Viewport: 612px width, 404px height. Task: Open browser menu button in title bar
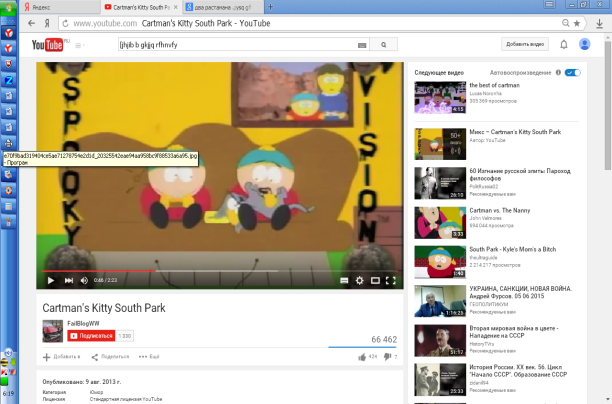click(x=549, y=4)
